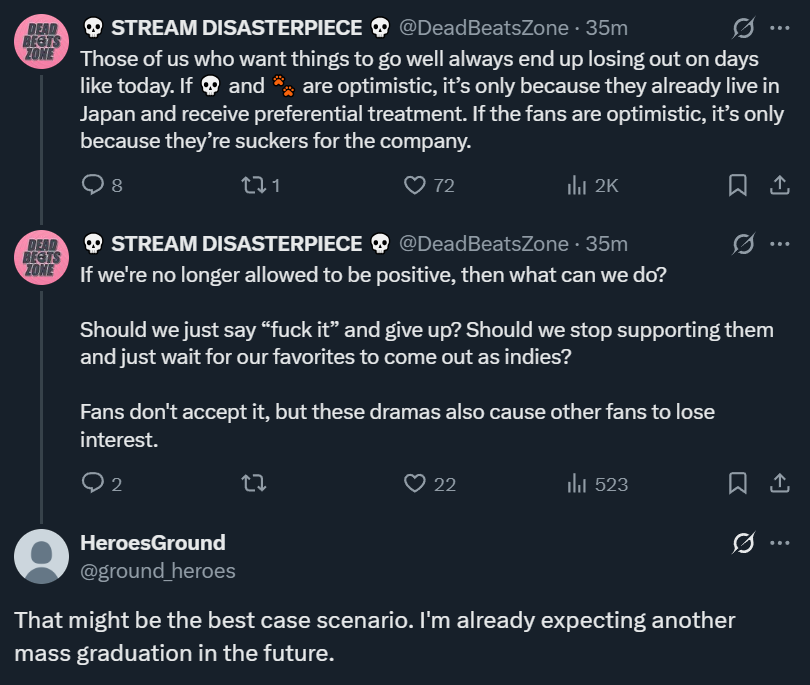Click Grok icon on HeroesGround reply
The width and height of the screenshot is (810, 685).
743,542
